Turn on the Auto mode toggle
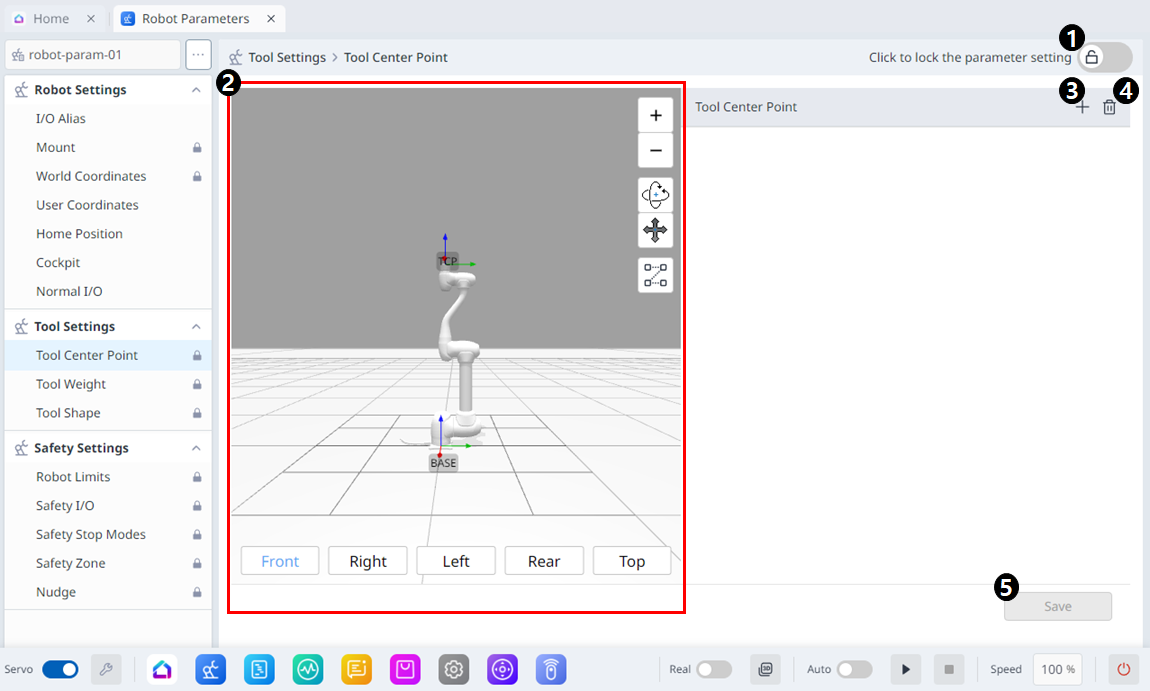This screenshot has height=691, width=1150. click(854, 669)
